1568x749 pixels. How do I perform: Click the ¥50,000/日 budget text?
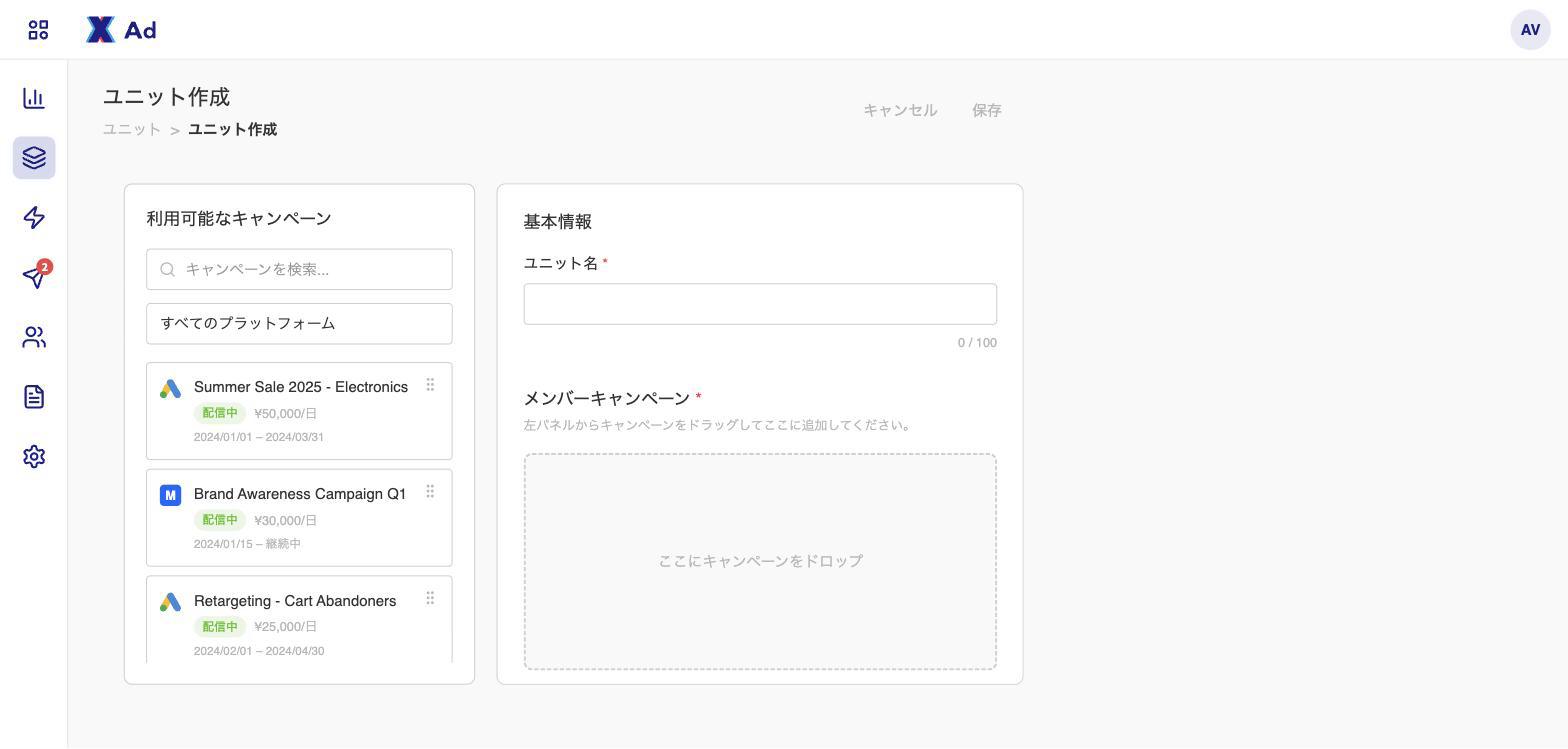tap(286, 414)
